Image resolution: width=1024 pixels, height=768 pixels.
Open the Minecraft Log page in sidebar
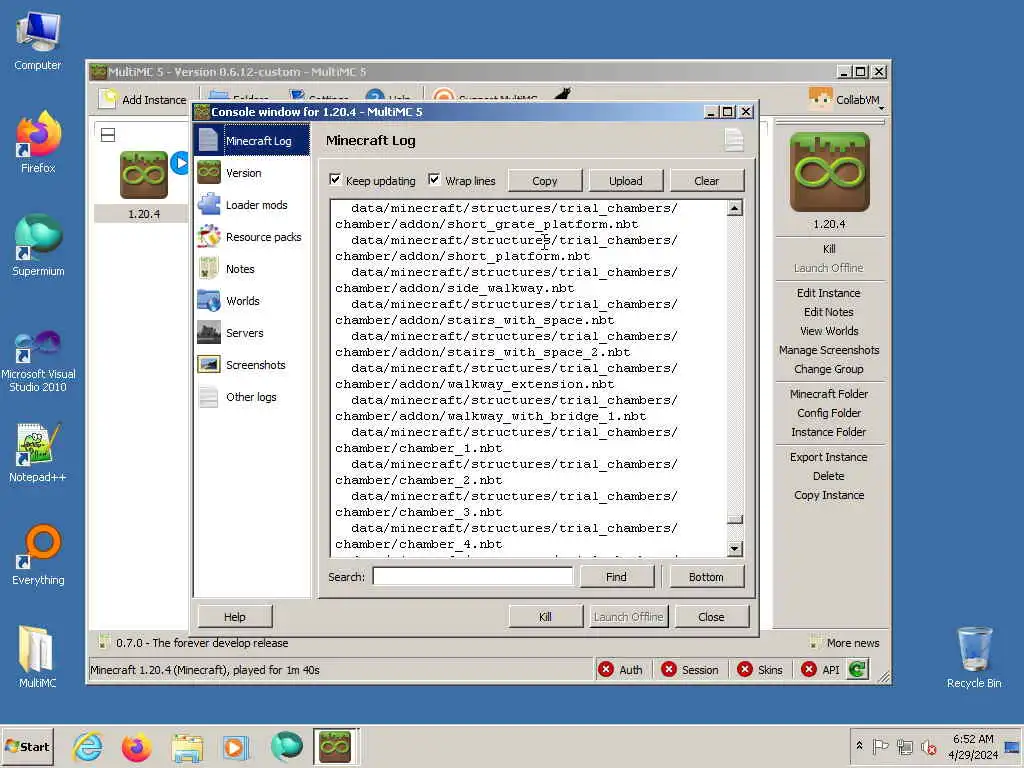(251, 140)
